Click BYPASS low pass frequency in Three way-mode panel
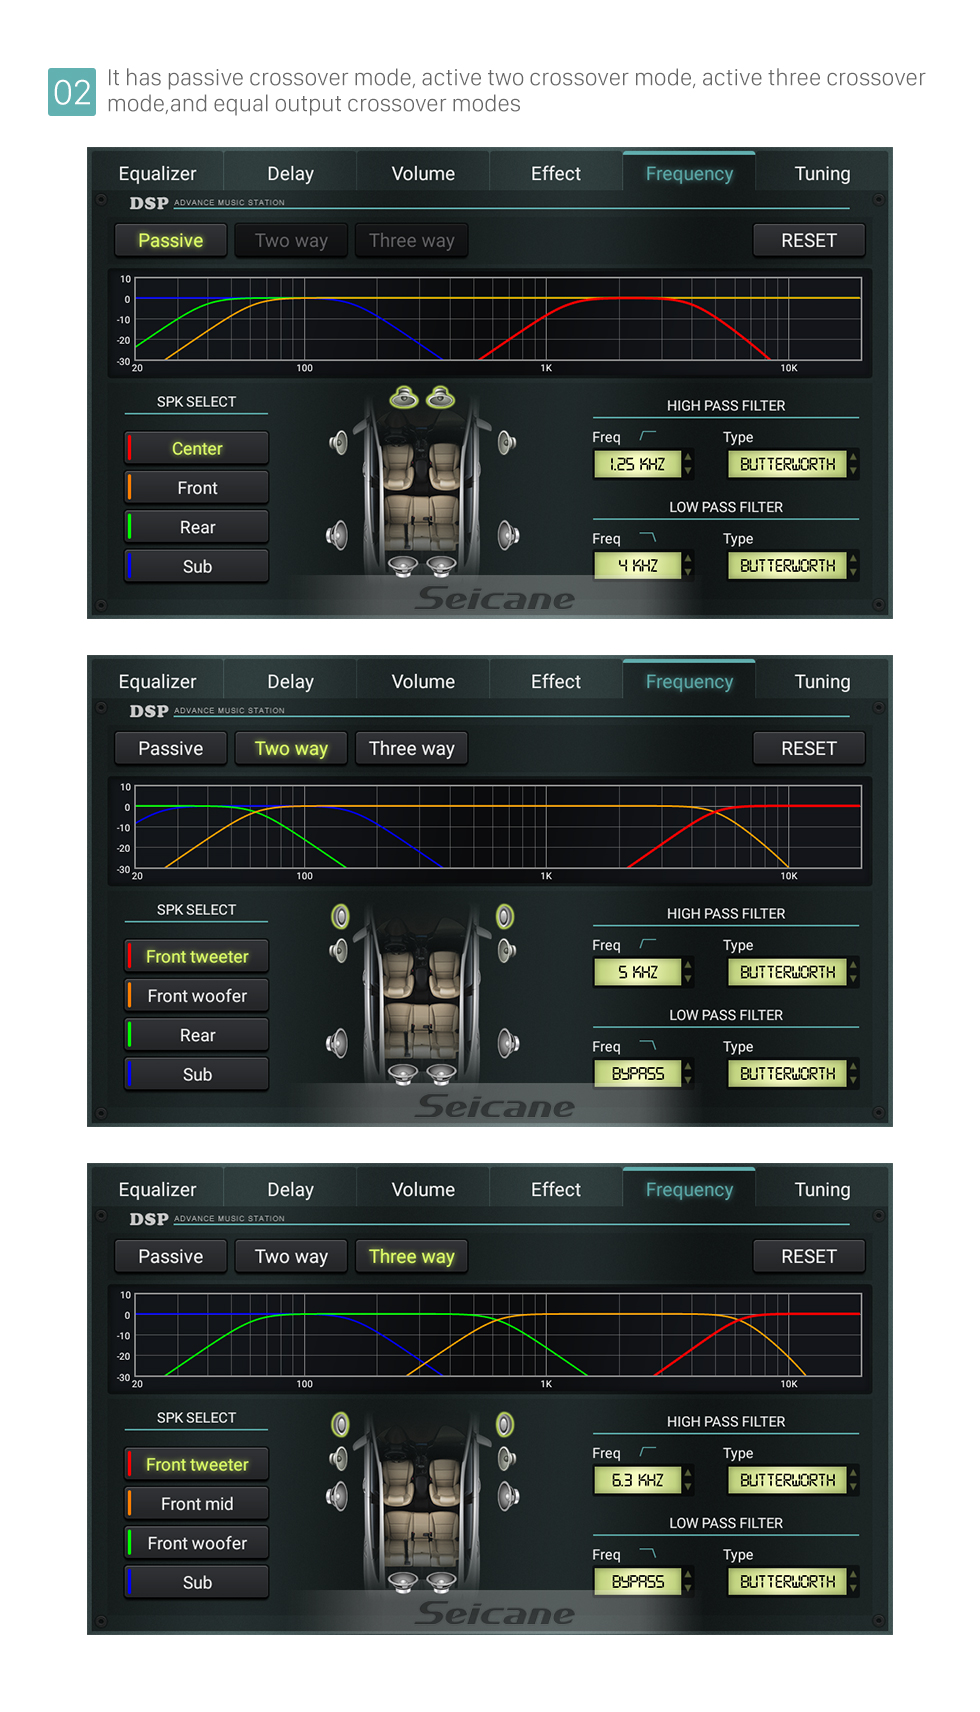This screenshot has width=980, height=1712. [643, 1582]
